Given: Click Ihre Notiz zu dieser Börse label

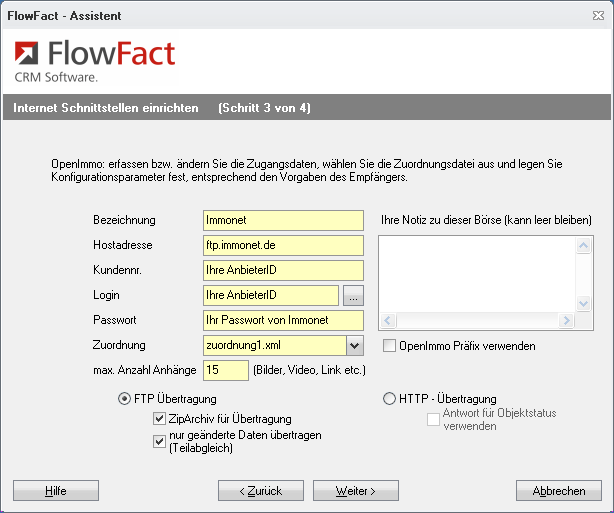Looking at the screenshot, I should [486, 220].
